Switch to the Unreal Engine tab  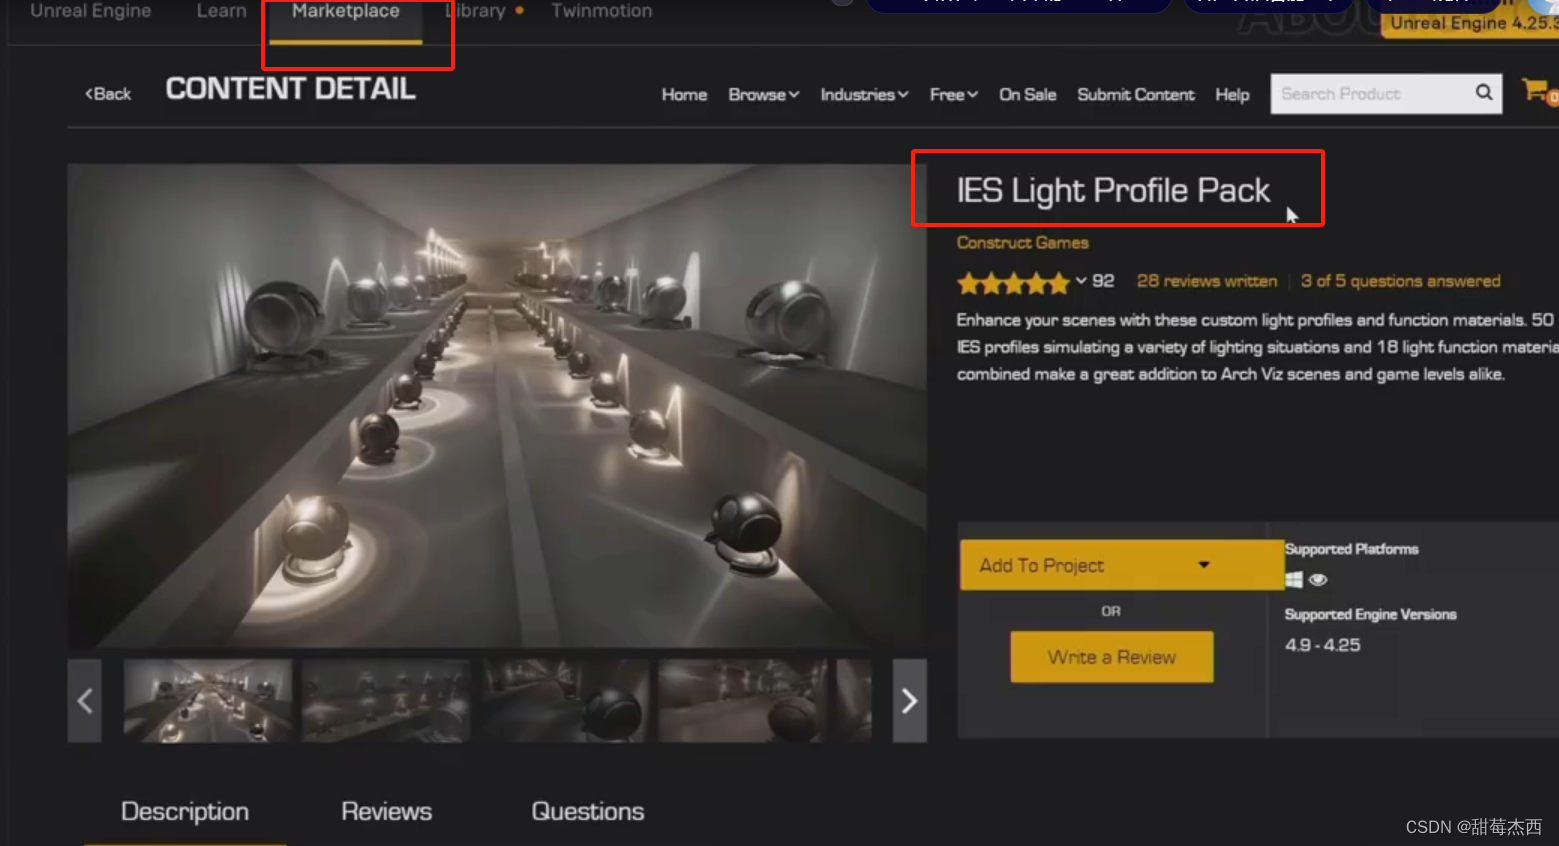(x=91, y=11)
